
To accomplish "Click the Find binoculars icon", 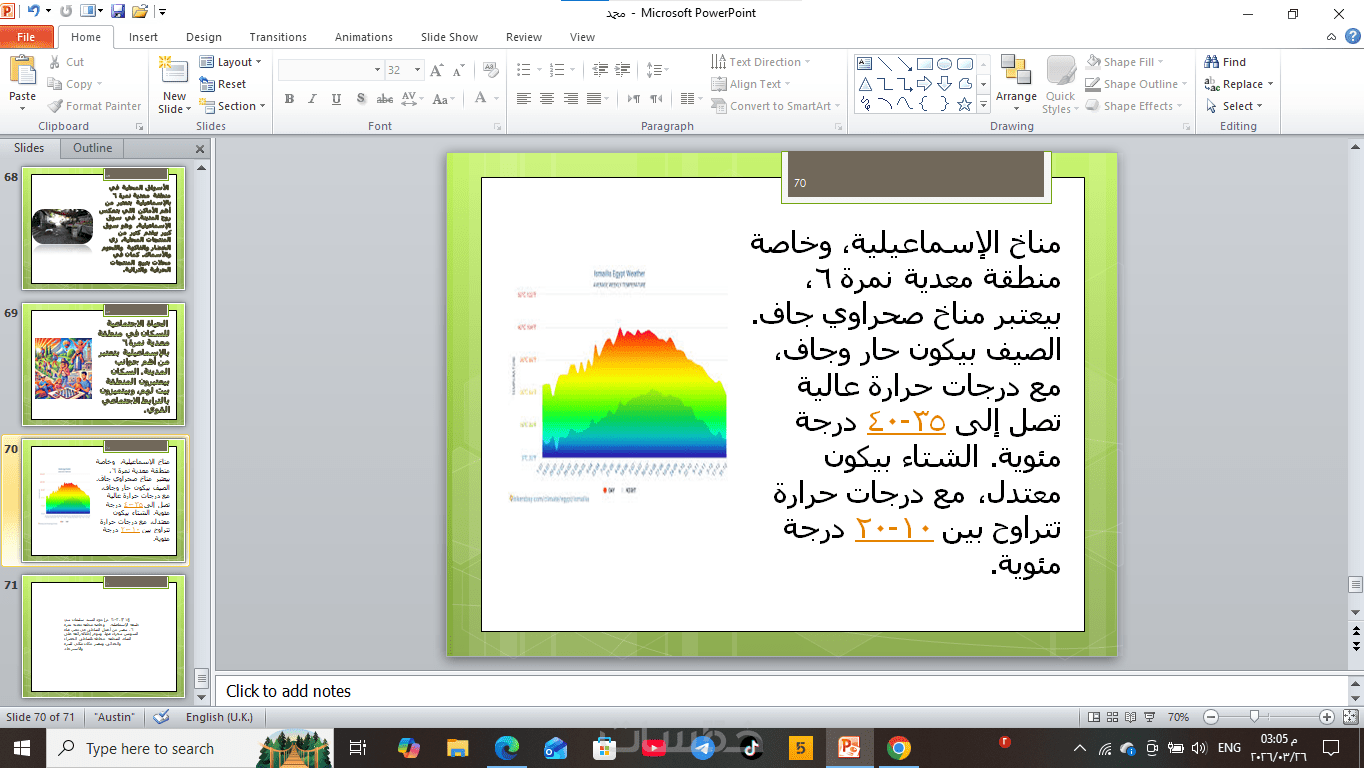I will click(1212, 62).
